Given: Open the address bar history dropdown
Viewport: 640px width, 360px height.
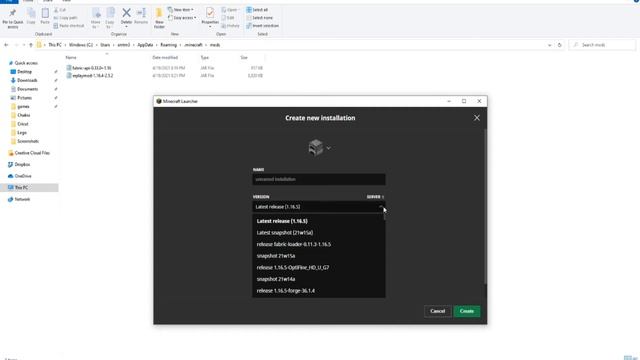Looking at the screenshot, I should [x=549, y=45].
